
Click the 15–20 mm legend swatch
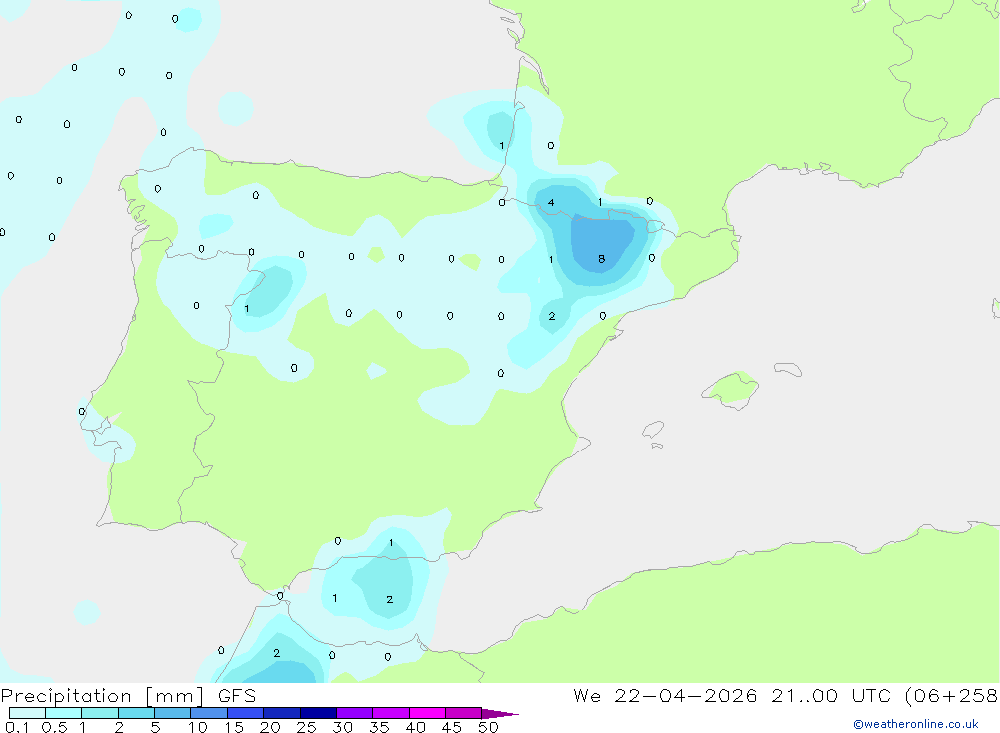coord(245,713)
